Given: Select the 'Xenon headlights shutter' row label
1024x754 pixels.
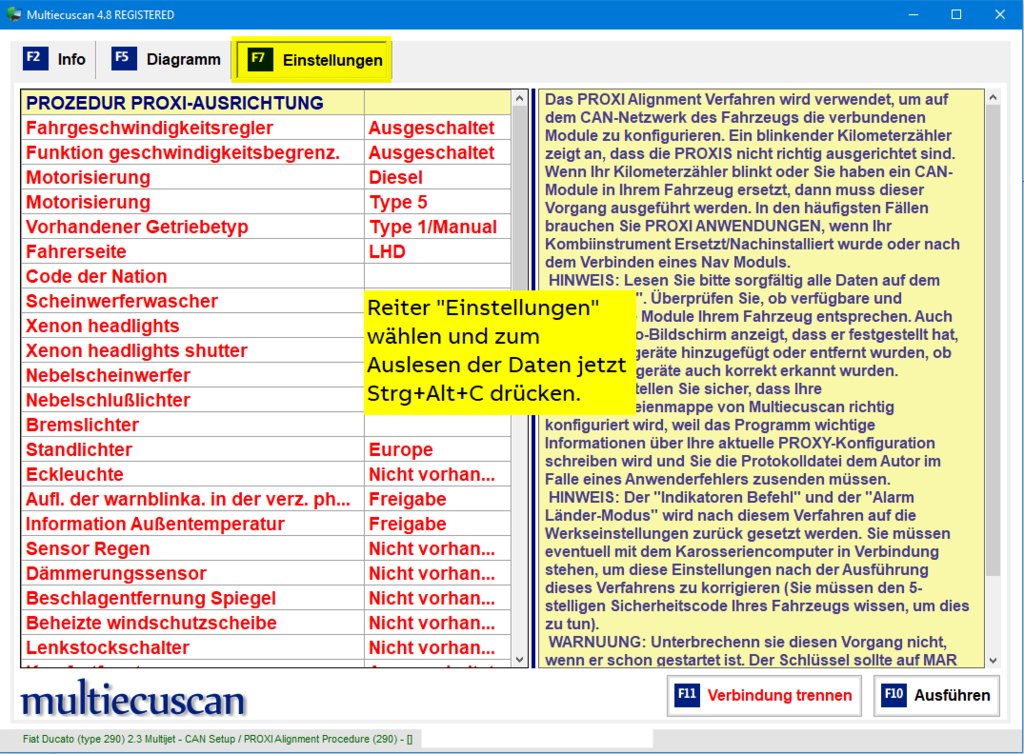Looking at the screenshot, I should (x=136, y=351).
